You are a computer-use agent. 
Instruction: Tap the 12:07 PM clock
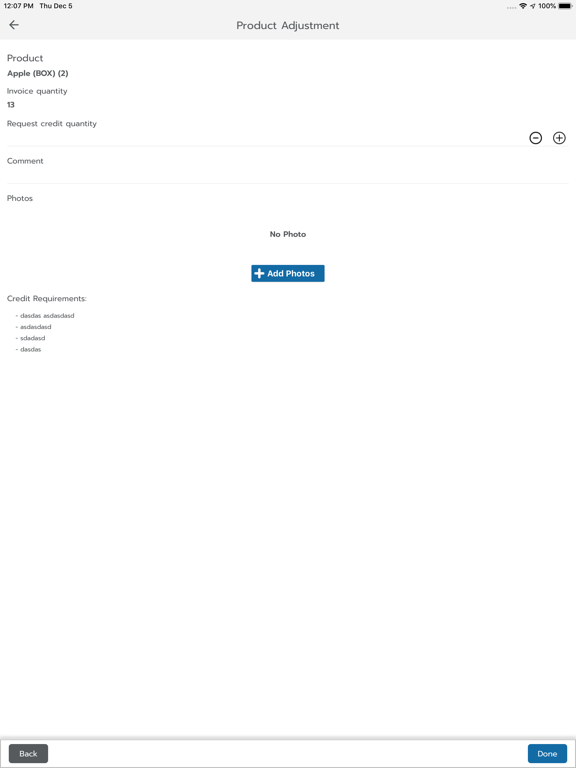click(19, 6)
